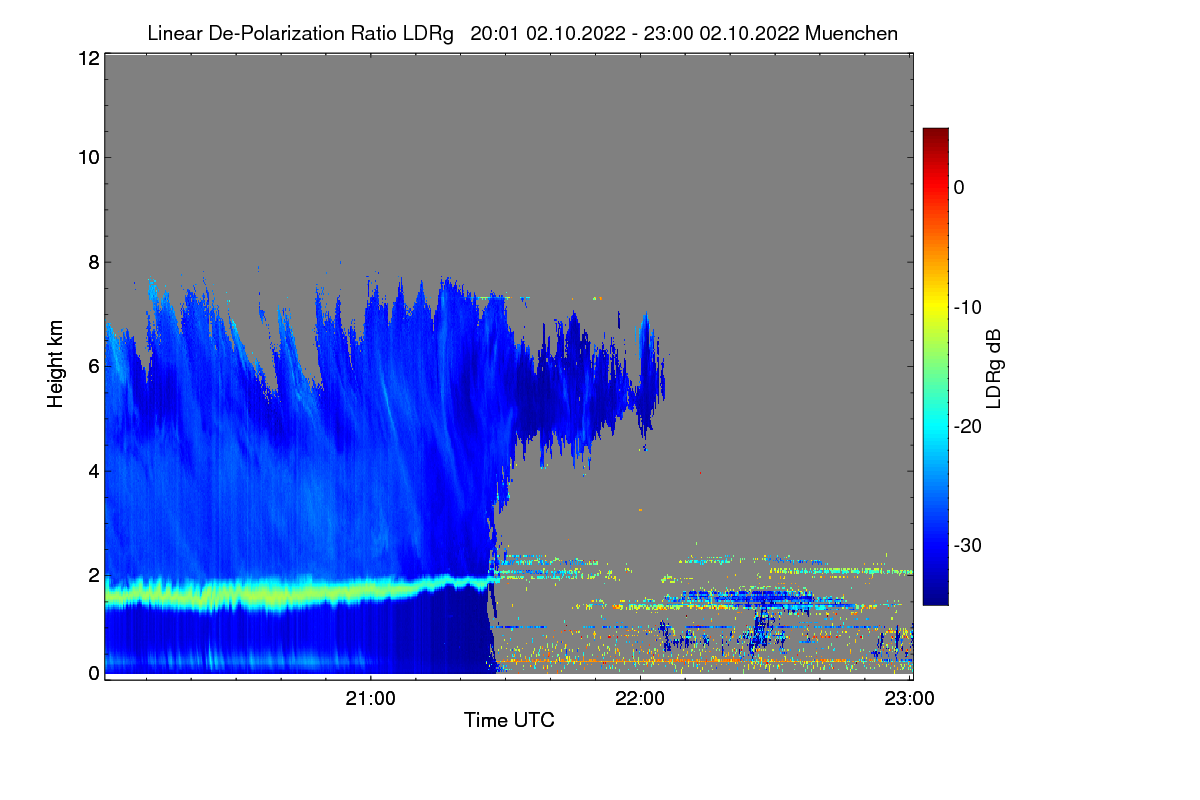Click the '8' height tick label
Viewport: 1200px width, 800px height.
point(92,262)
